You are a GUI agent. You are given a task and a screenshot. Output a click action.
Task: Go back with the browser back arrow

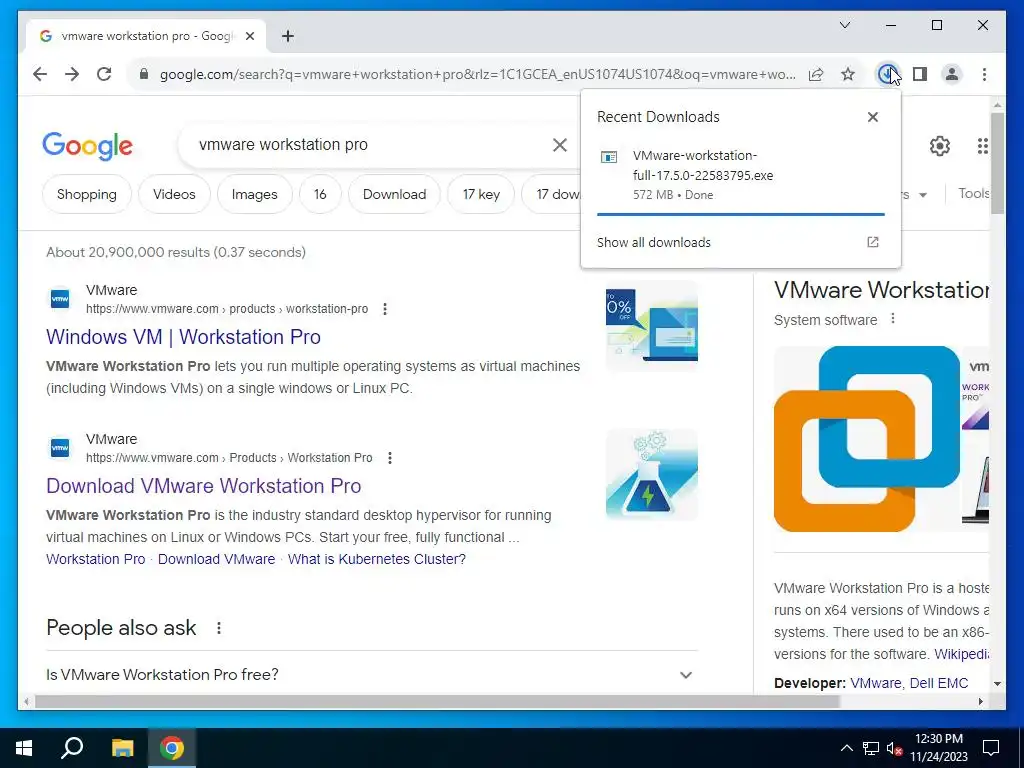[x=40, y=74]
